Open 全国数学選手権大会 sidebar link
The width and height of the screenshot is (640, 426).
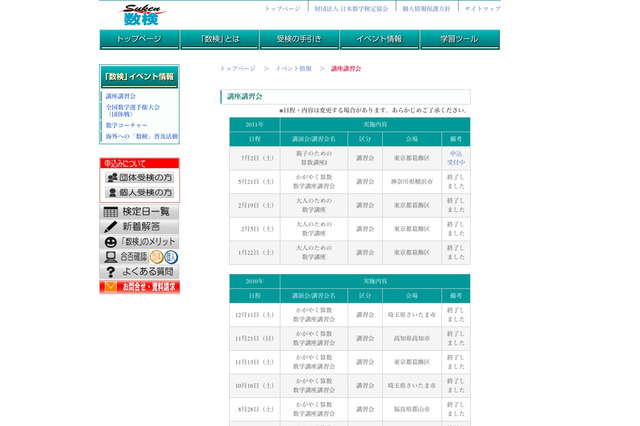click(133, 111)
